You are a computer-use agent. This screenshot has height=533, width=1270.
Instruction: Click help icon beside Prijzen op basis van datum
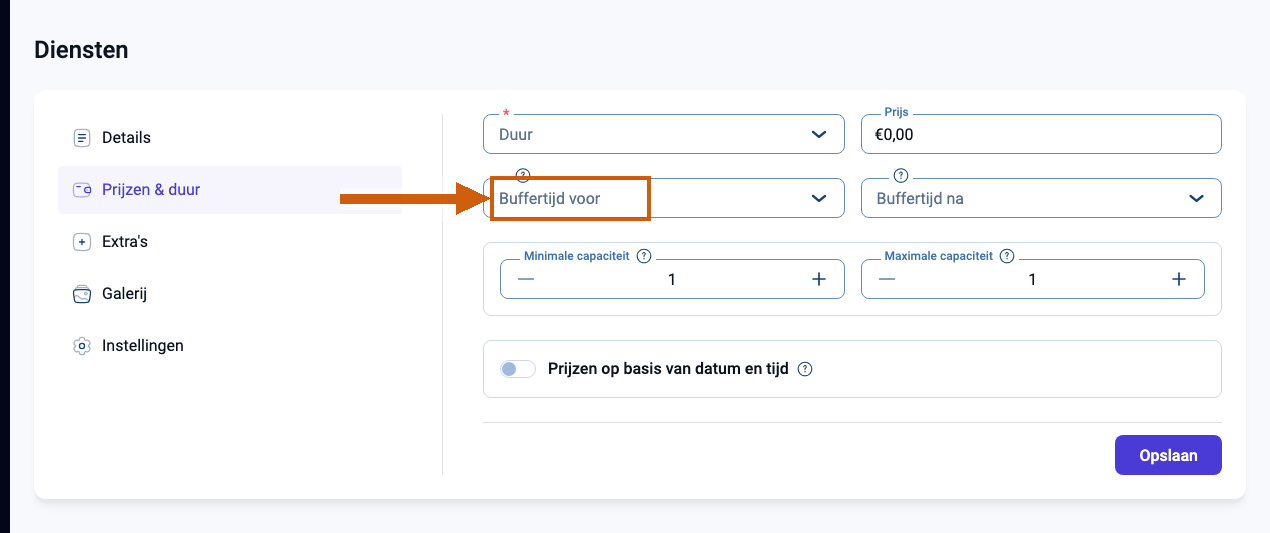(x=805, y=369)
